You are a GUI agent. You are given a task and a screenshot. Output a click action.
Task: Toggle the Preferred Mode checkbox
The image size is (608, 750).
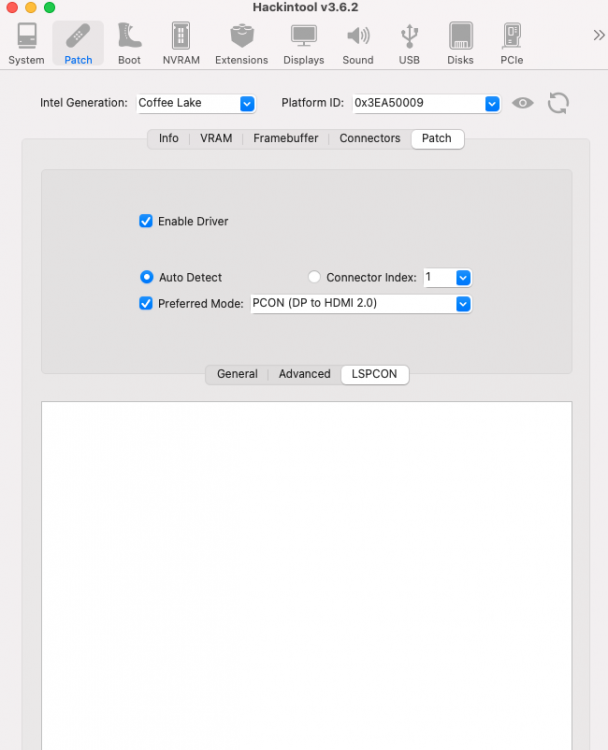pos(146,303)
